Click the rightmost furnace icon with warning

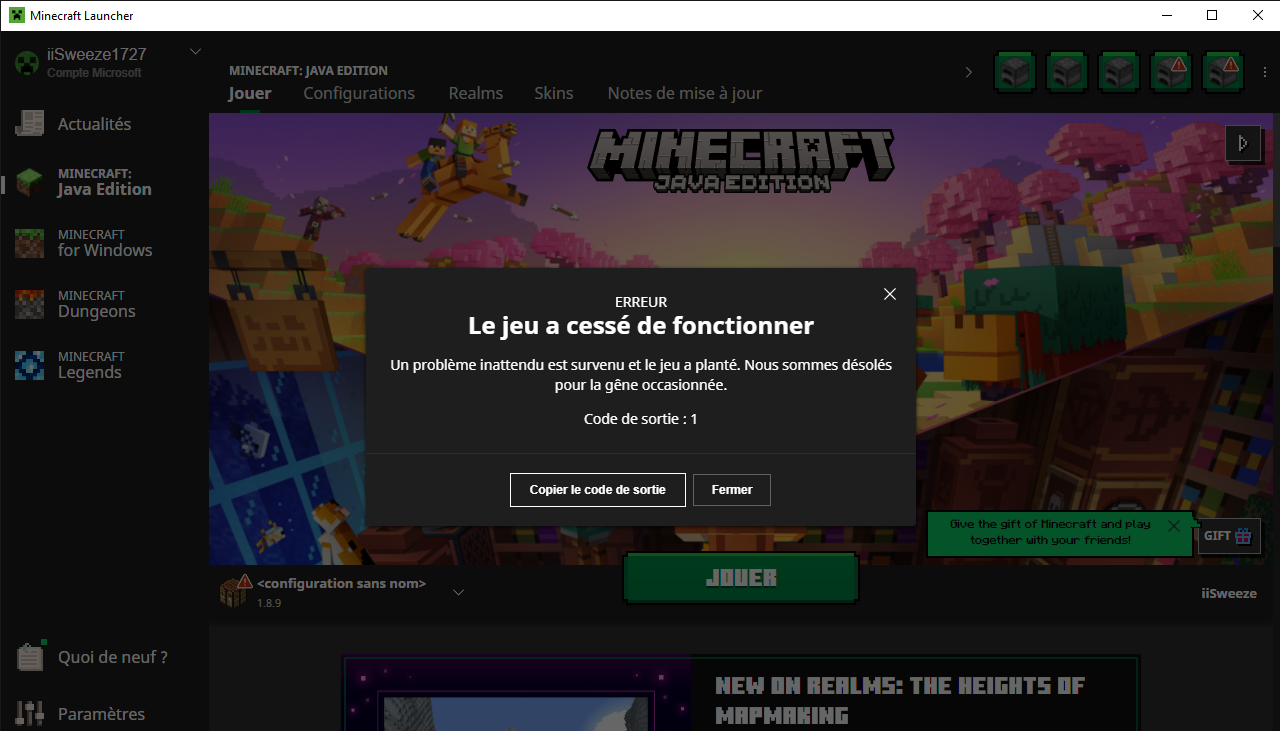[1224, 72]
